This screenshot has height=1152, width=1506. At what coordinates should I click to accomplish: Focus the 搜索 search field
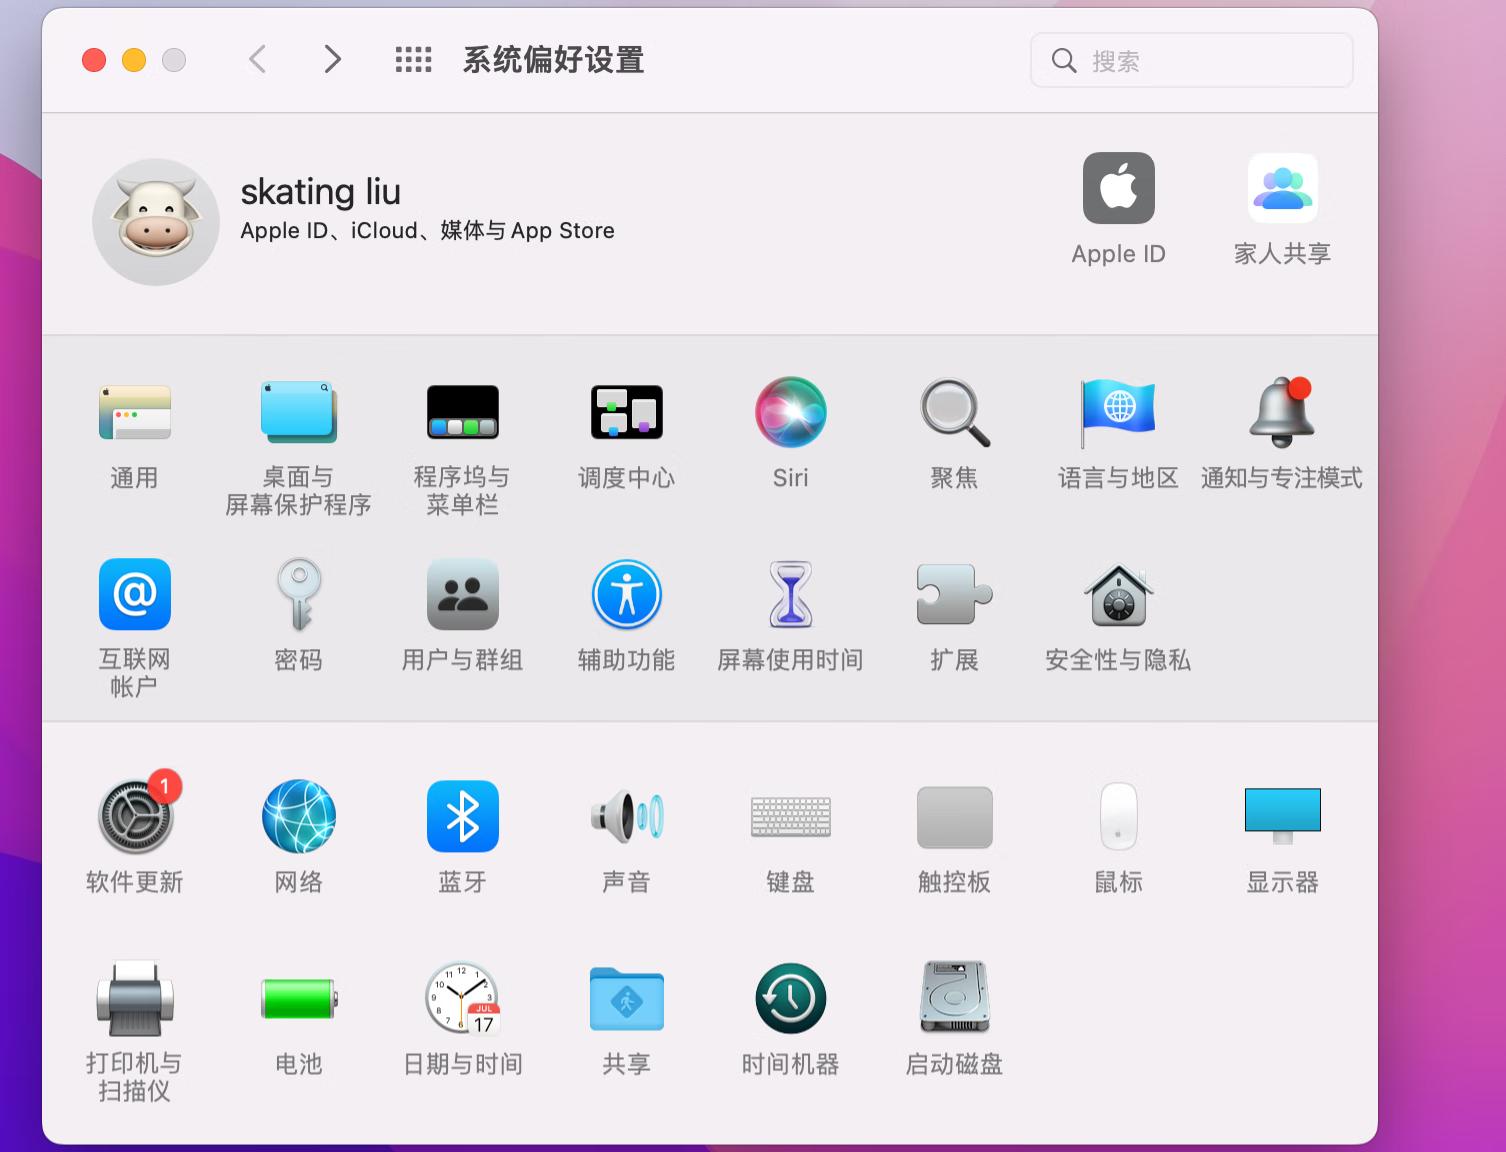coord(1191,60)
